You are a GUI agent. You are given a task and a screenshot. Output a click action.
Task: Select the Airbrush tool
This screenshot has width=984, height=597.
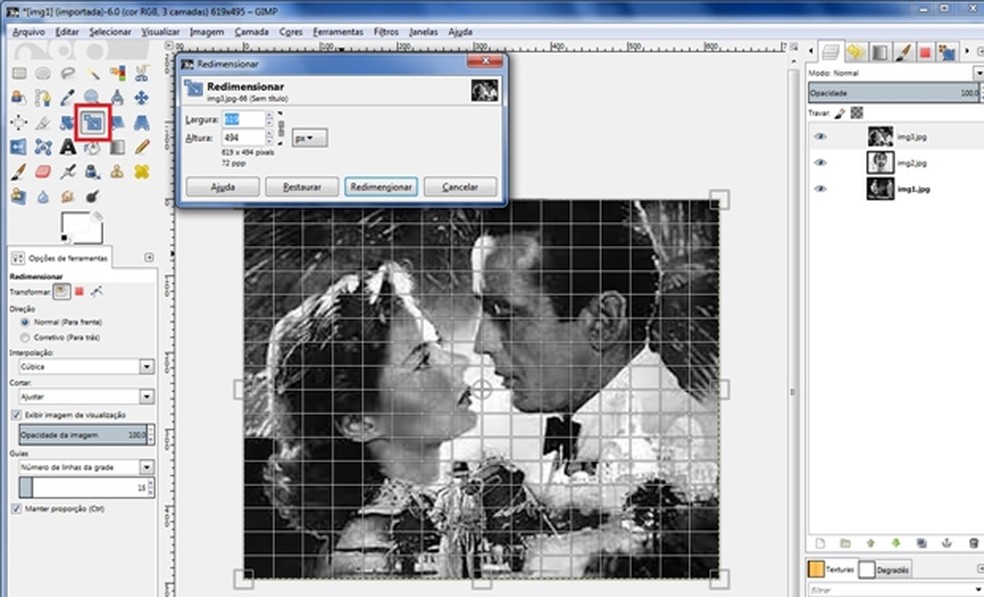[x=68, y=171]
